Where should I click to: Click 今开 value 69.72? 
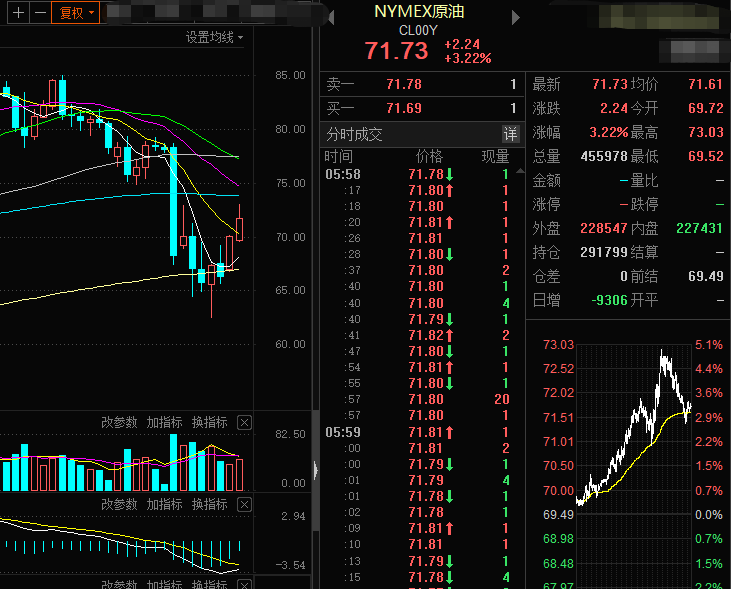(x=706, y=108)
